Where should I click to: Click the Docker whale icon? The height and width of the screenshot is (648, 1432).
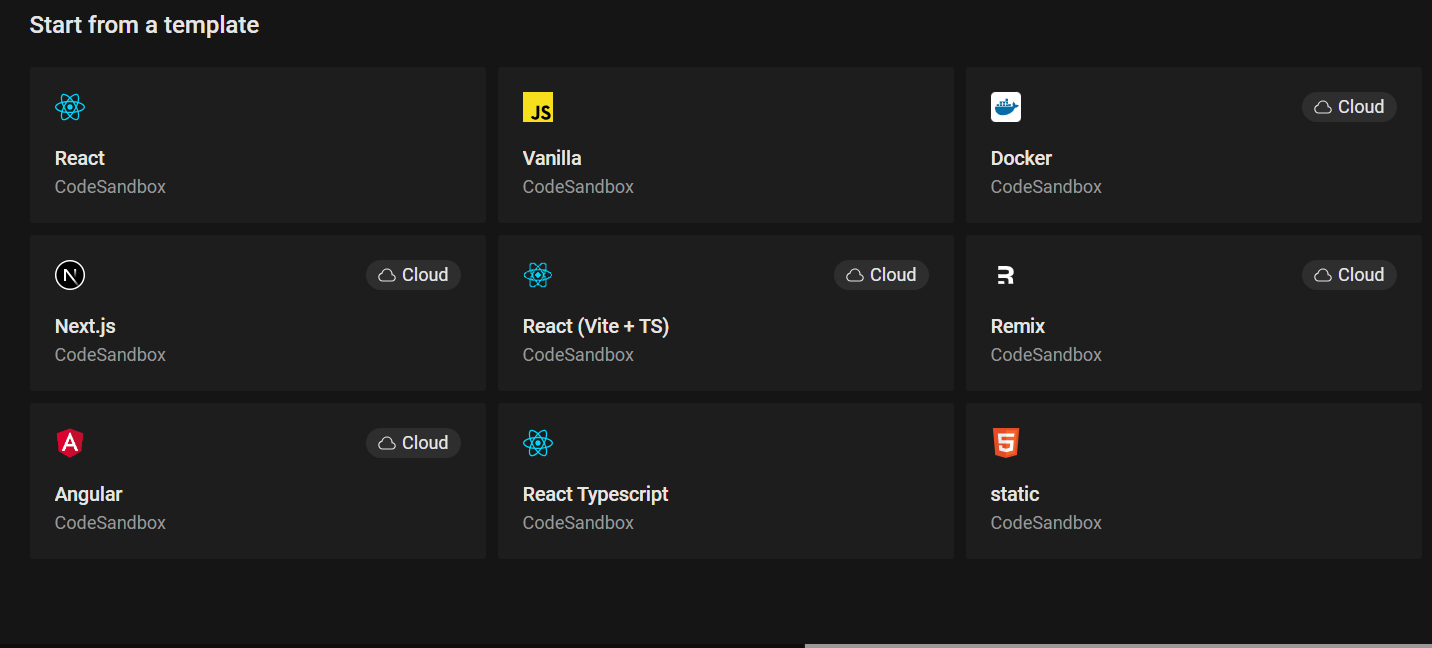point(1006,107)
